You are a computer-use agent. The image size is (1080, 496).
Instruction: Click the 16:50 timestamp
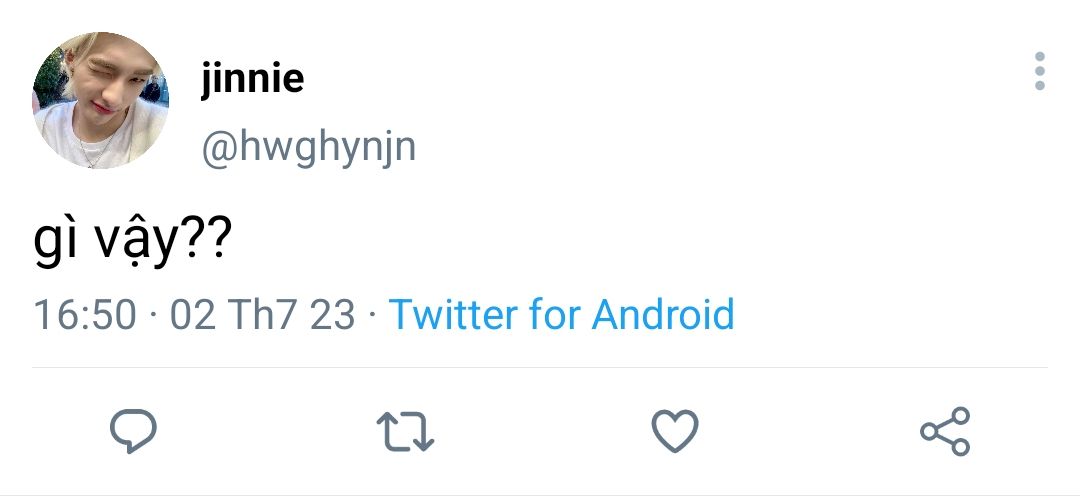[85, 315]
